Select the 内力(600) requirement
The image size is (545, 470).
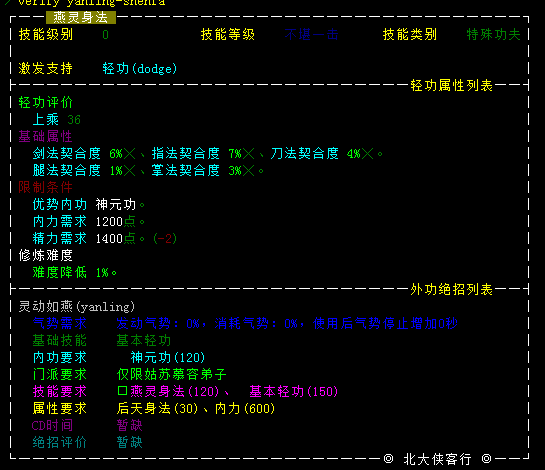245,409
